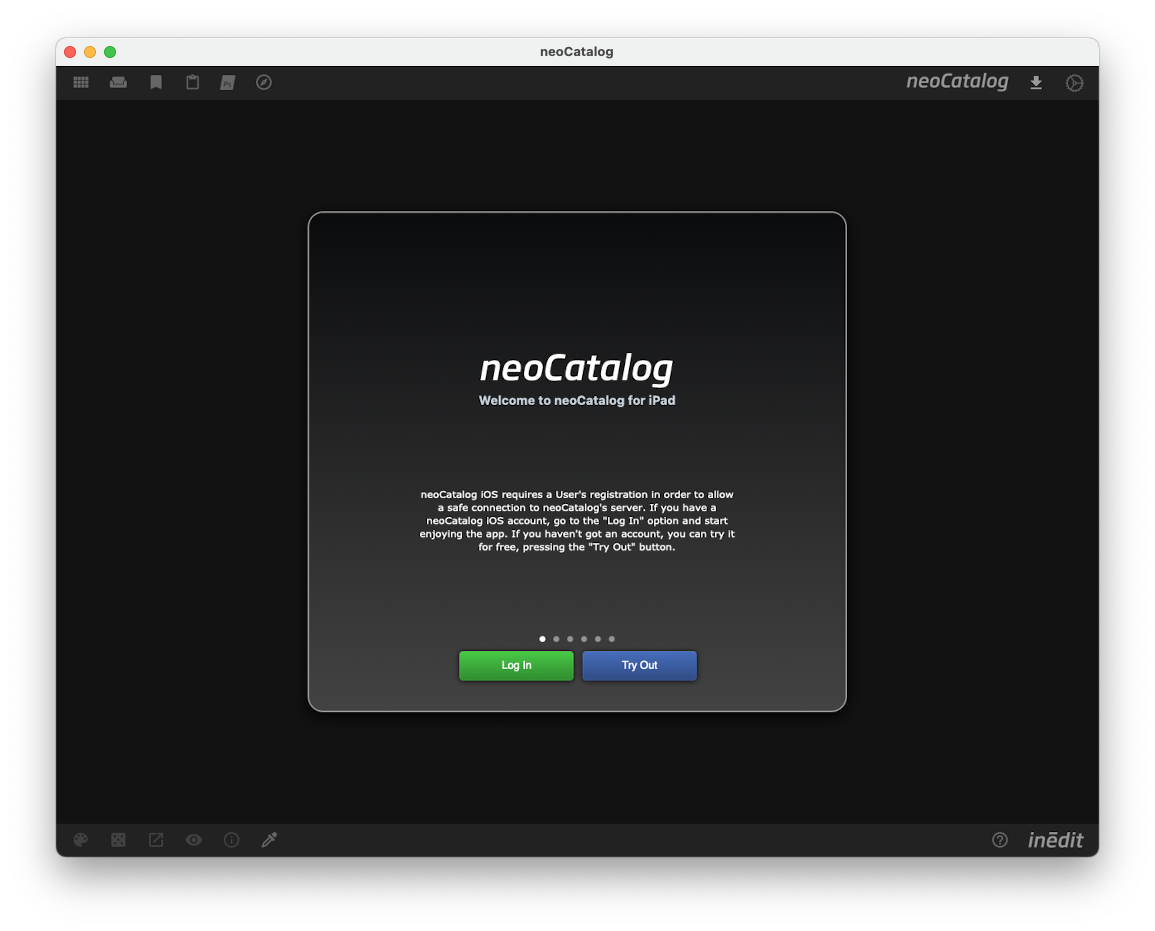Click the compass icon in top toolbar
The image size is (1155, 931).
(264, 82)
